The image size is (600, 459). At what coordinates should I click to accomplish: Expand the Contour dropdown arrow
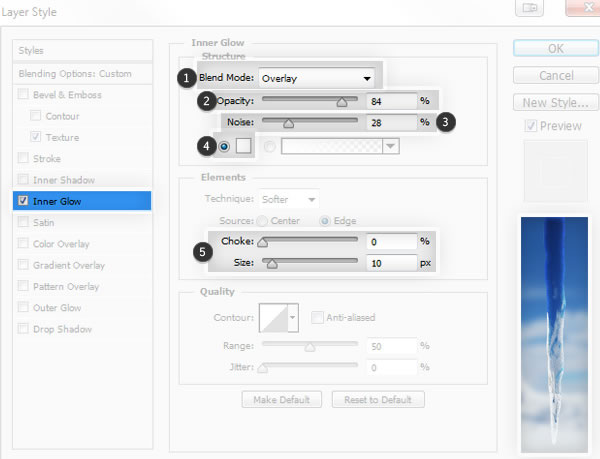click(x=293, y=318)
